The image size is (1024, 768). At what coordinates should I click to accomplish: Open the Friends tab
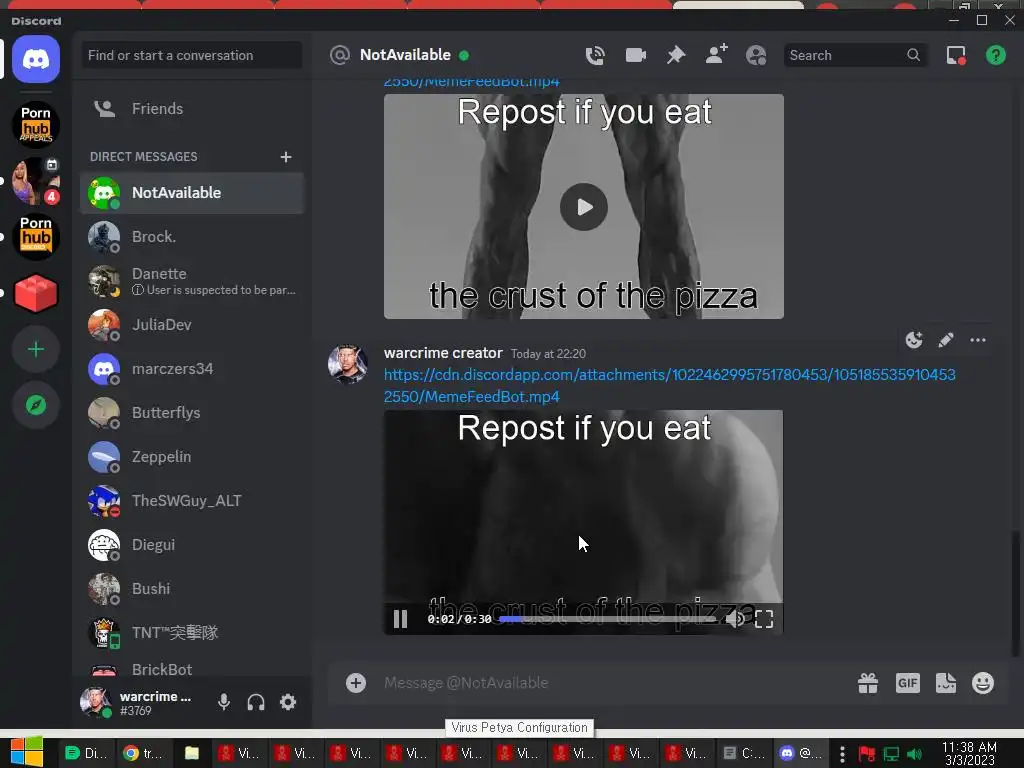[x=191, y=108]
